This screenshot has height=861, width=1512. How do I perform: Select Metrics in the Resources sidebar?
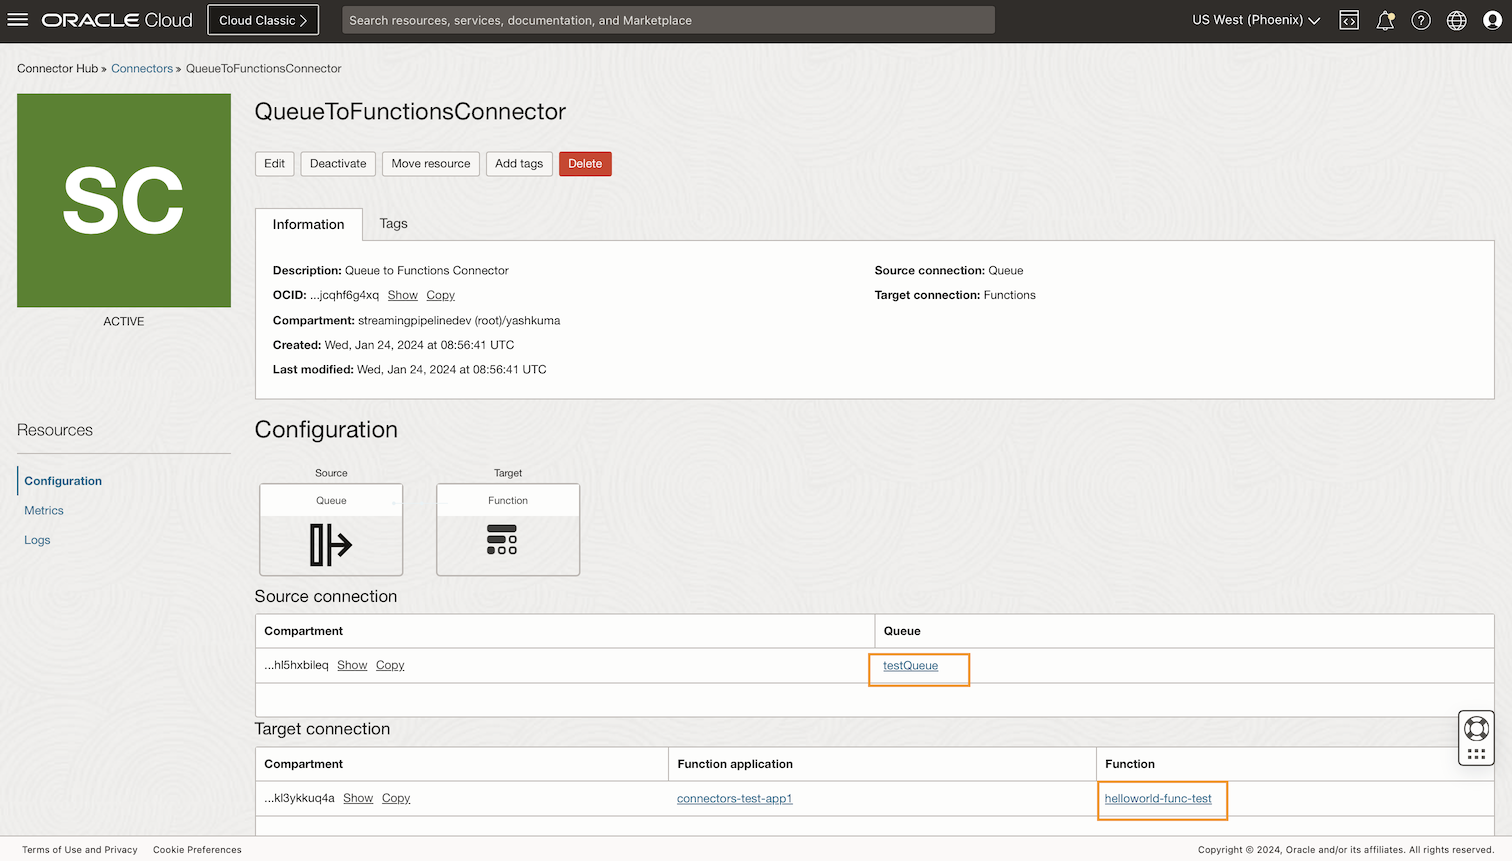click(43, 510)
